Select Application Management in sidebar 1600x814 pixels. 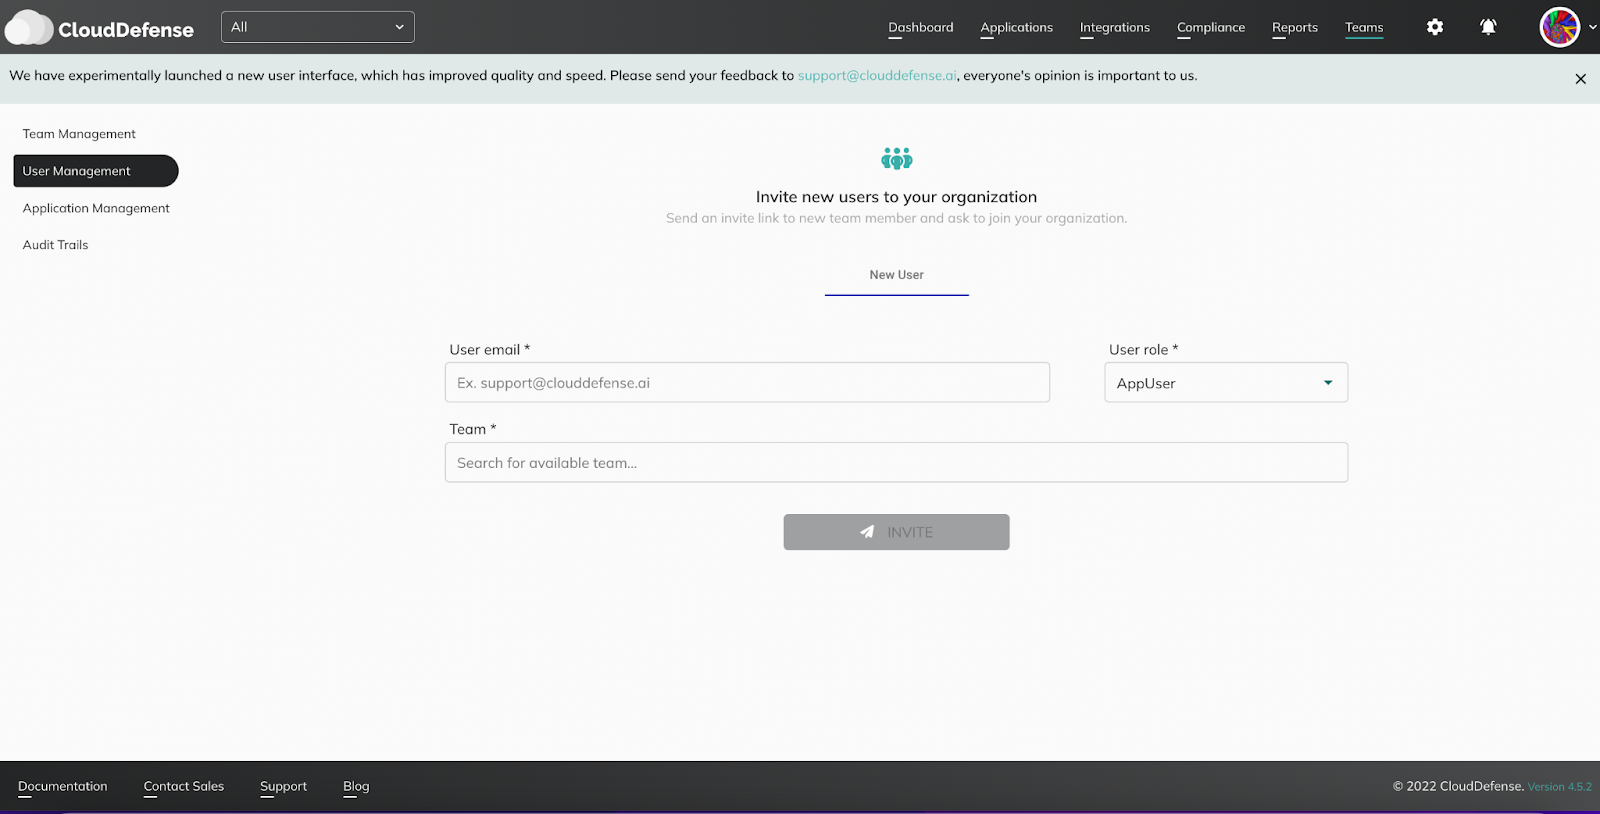click(x=96, y=208)
